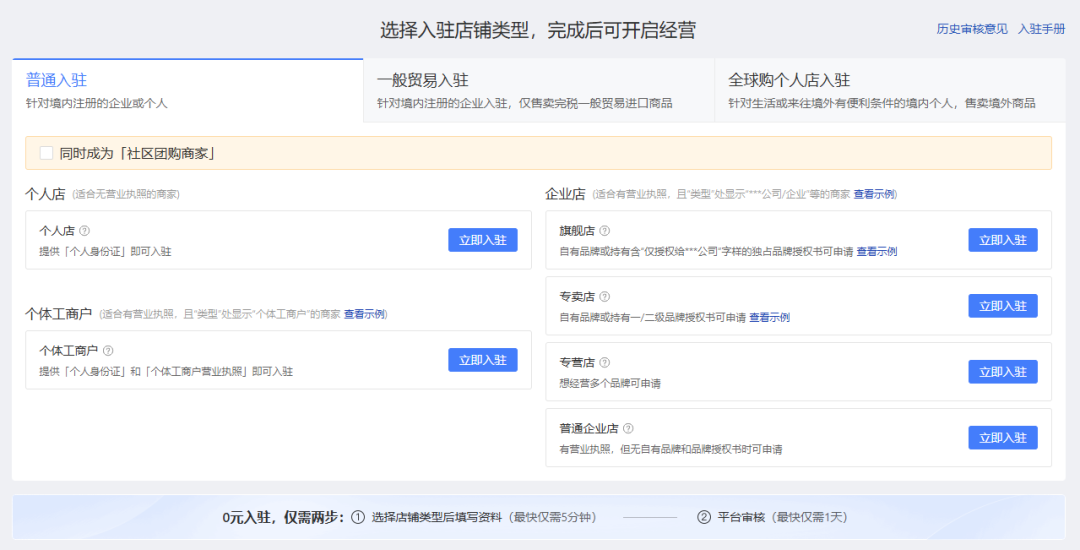Click 立即入驻 for 旗舰店

pyautogui.click(x=1003, y=240)
